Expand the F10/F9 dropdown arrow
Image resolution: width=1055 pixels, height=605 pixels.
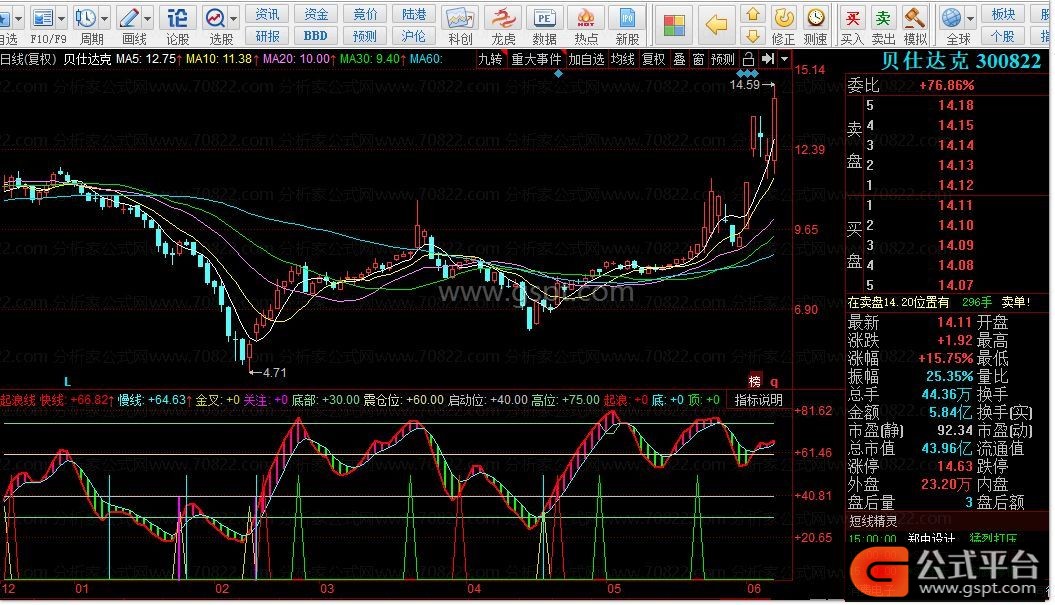[x=62, y=18]
